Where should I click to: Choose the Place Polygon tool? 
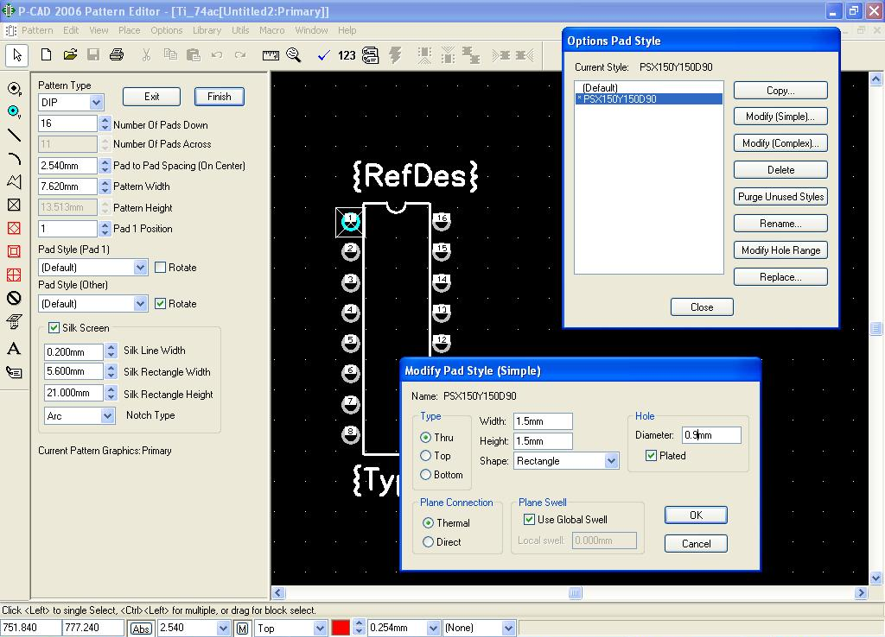[x=14, y=182]
